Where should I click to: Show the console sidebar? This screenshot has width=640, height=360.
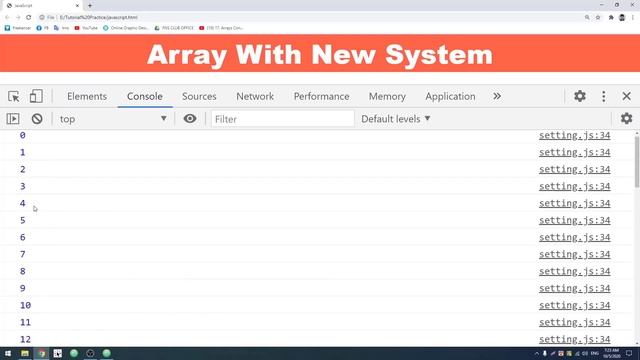[x=13, y=119]
